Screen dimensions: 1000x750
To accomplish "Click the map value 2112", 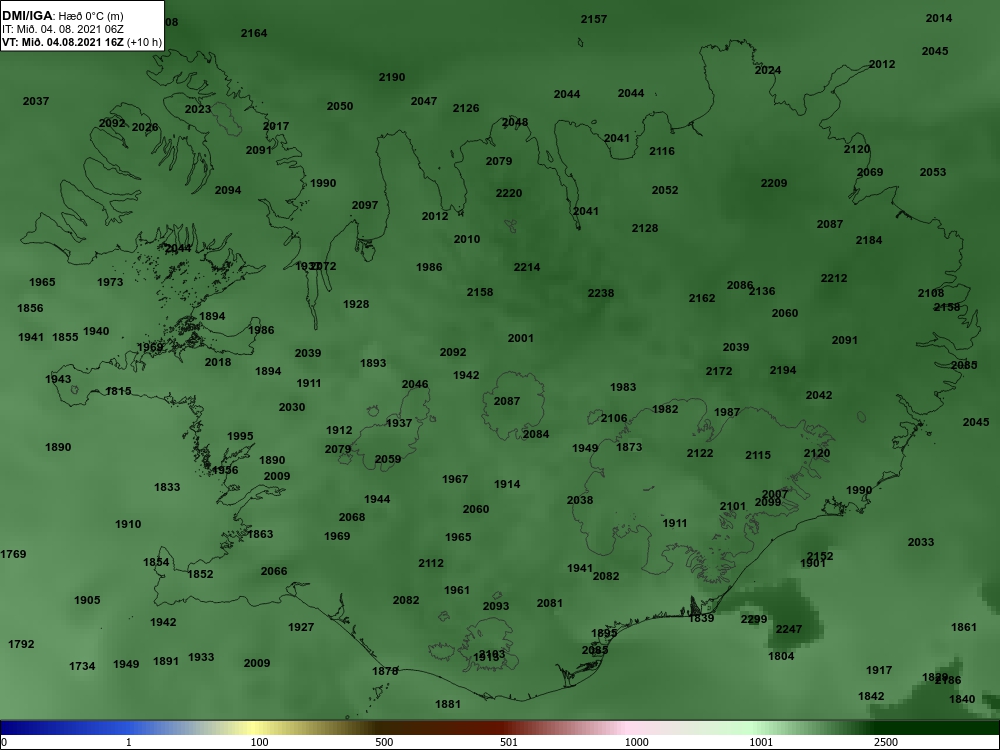I will coord(431,562).
